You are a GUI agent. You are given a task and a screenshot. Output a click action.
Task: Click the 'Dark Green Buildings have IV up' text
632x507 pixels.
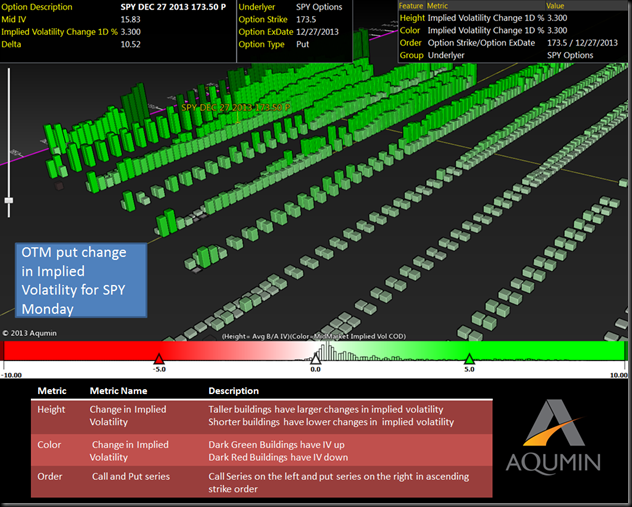click(x=276, y=445)
